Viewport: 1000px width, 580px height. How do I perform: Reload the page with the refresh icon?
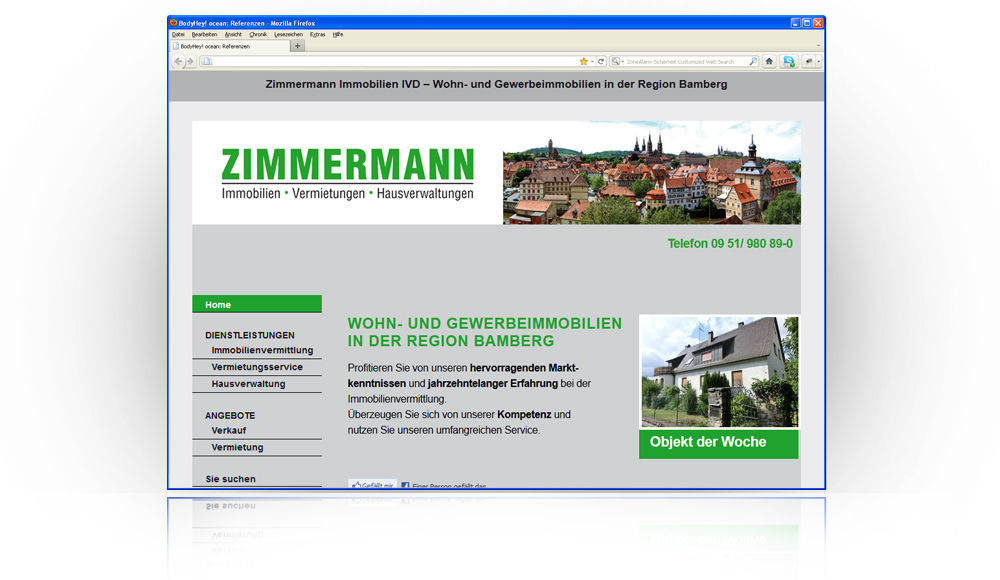click(x=601, y=61)
